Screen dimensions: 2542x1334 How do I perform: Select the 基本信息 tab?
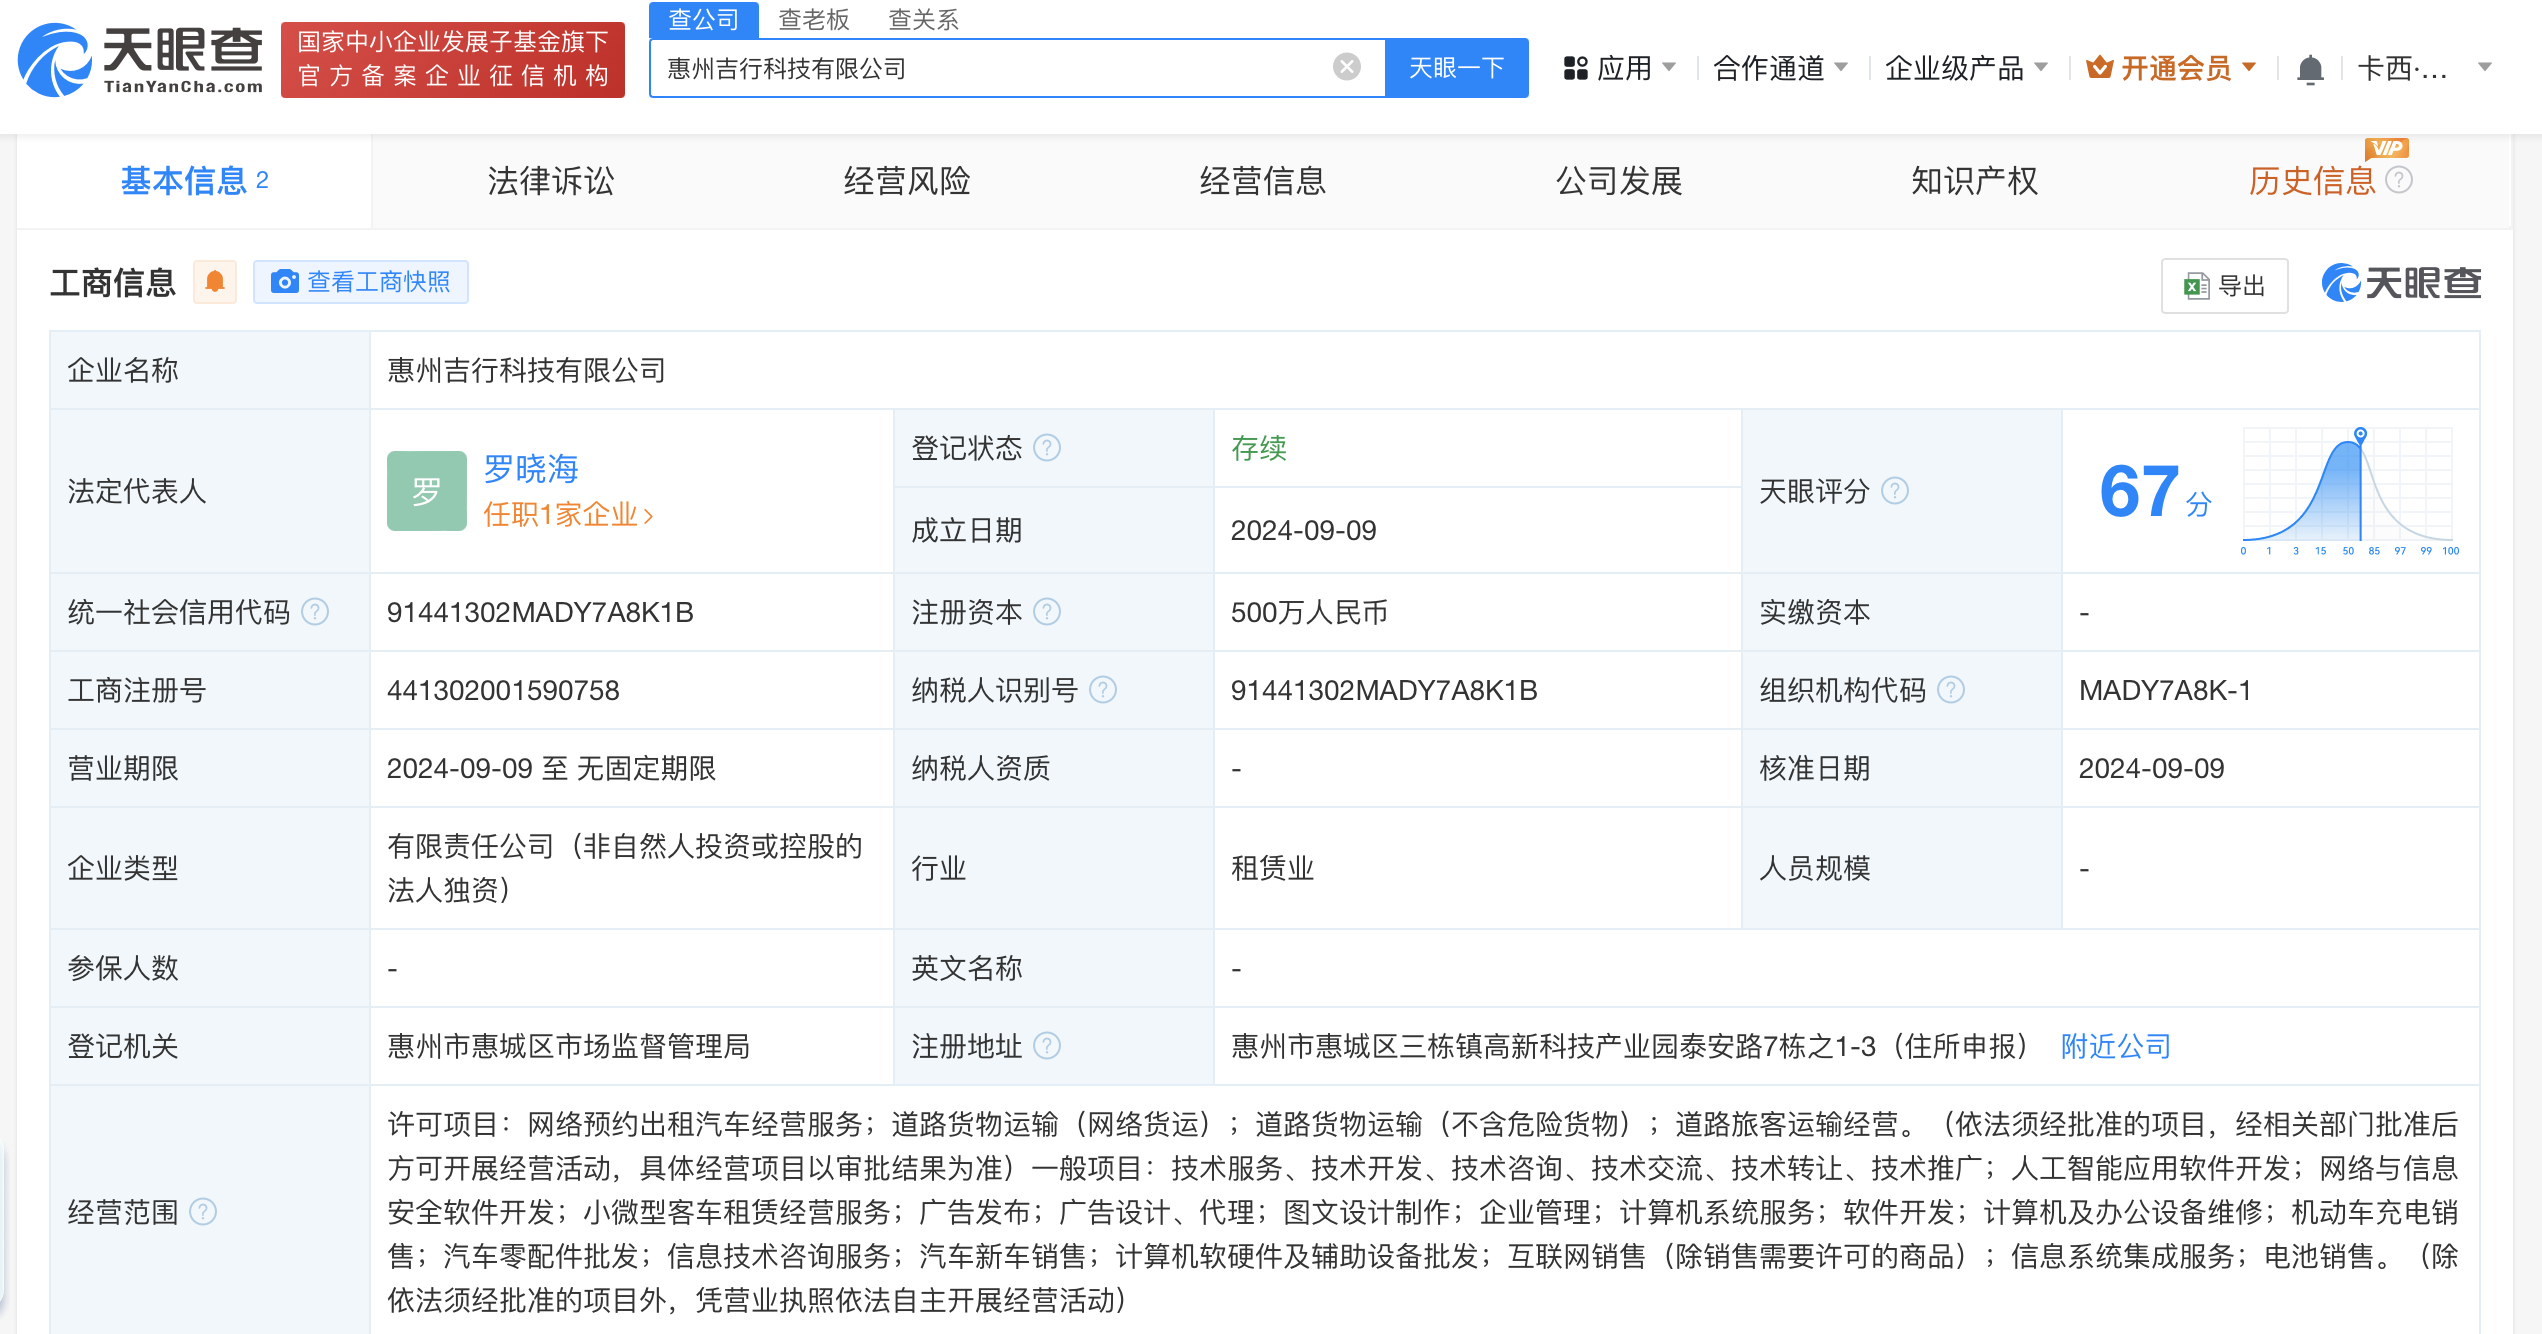point(194,181)
